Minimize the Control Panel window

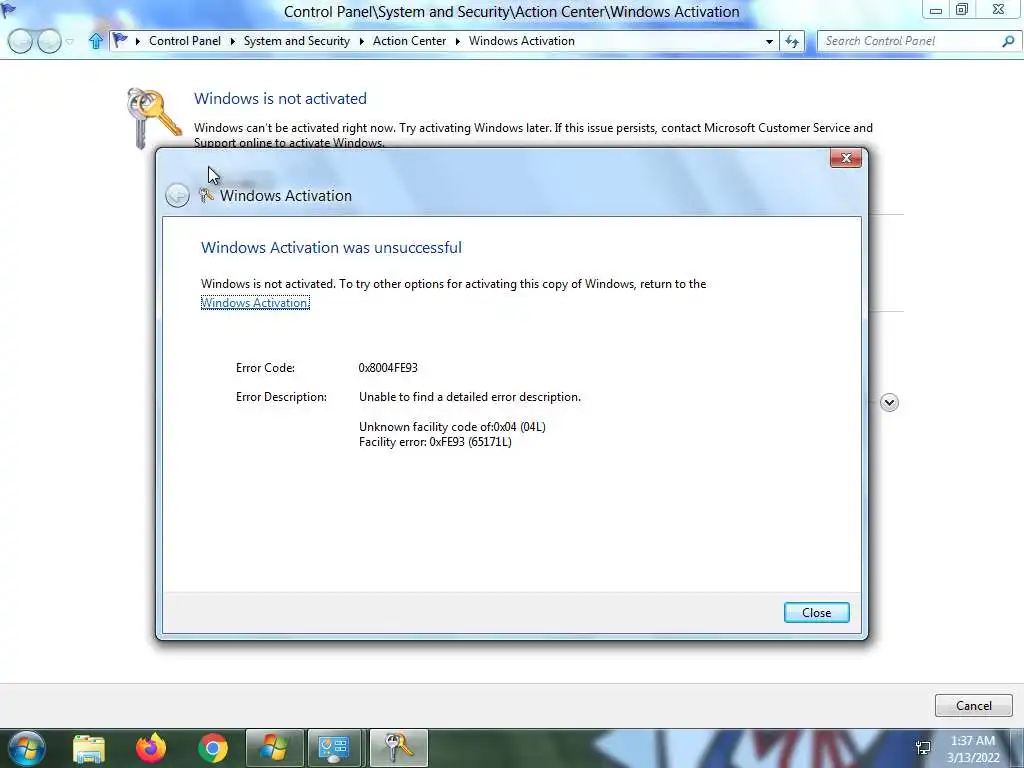click(935, 10)
